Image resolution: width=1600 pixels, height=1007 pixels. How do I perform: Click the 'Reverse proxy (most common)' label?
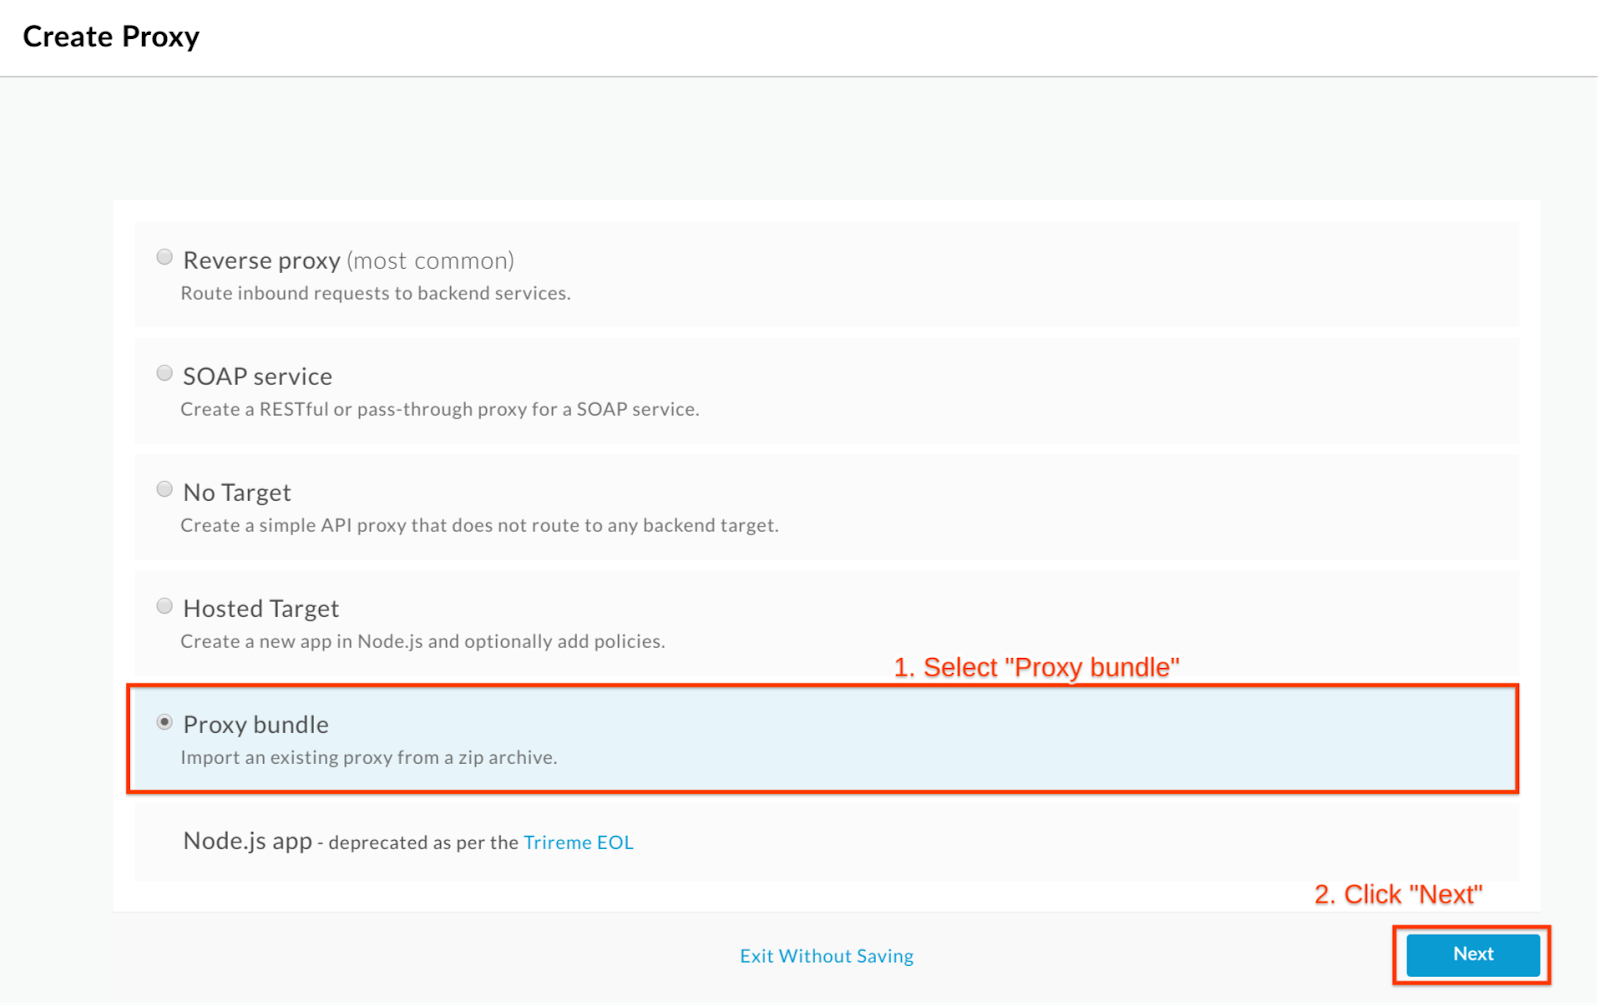[x=348, y=260]
